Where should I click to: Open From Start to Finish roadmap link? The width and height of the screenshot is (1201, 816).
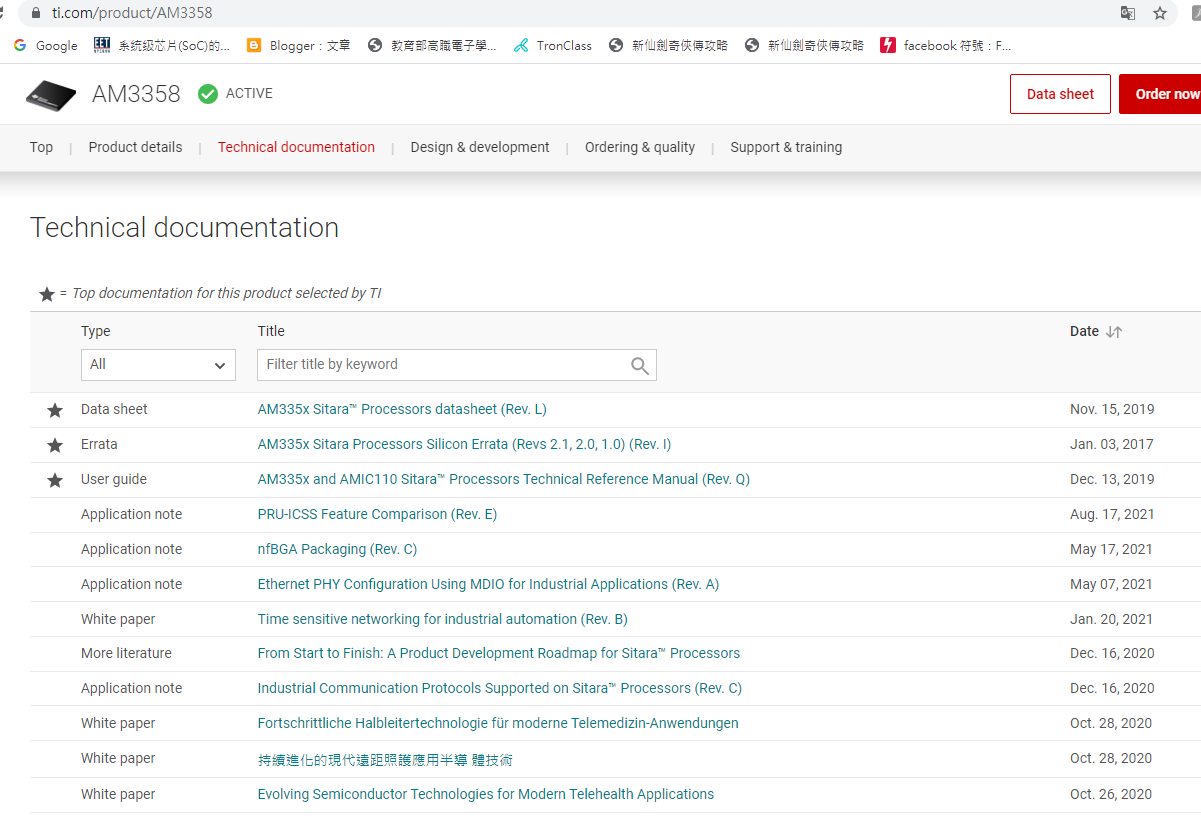click(499, 653)
